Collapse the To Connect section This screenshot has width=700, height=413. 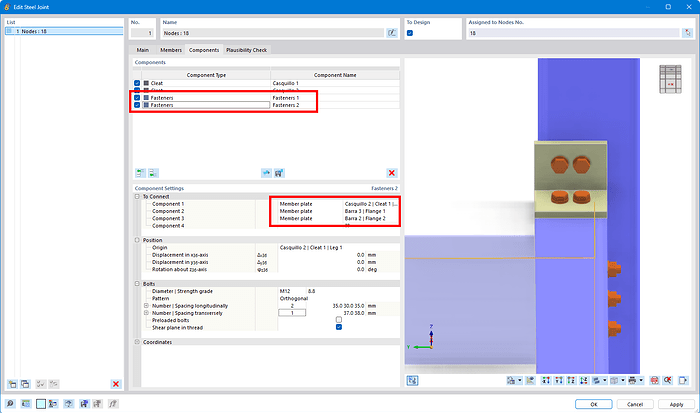(x=137, y=197)
